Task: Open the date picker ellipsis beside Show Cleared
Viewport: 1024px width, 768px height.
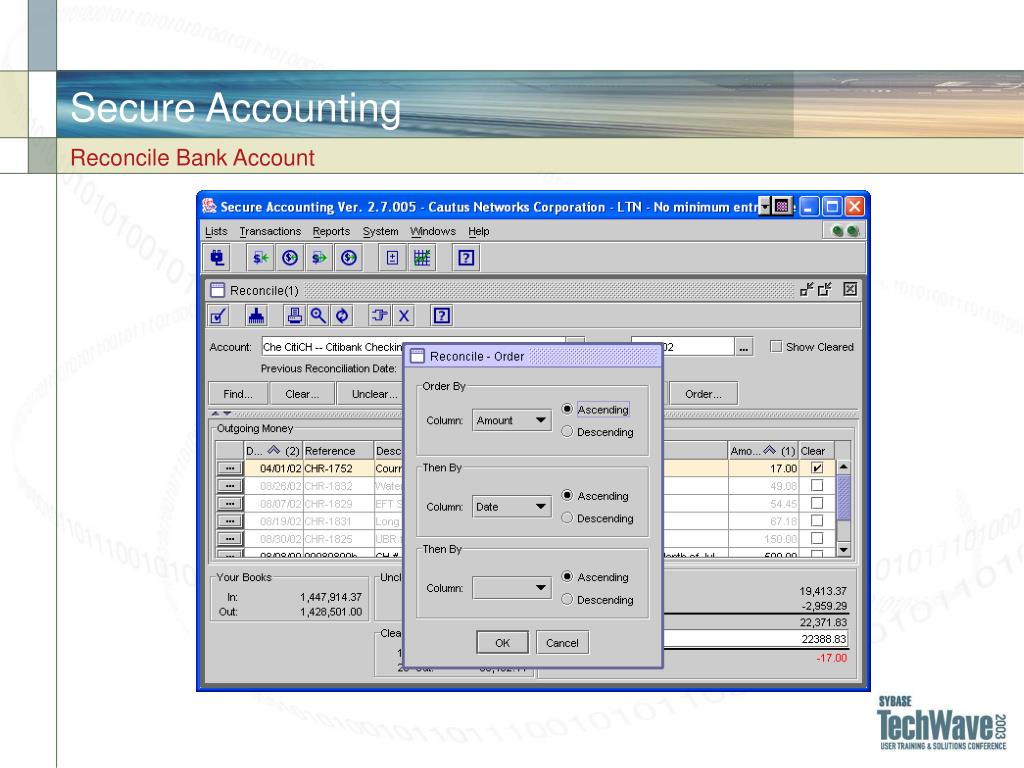Action: coord(743,347)
